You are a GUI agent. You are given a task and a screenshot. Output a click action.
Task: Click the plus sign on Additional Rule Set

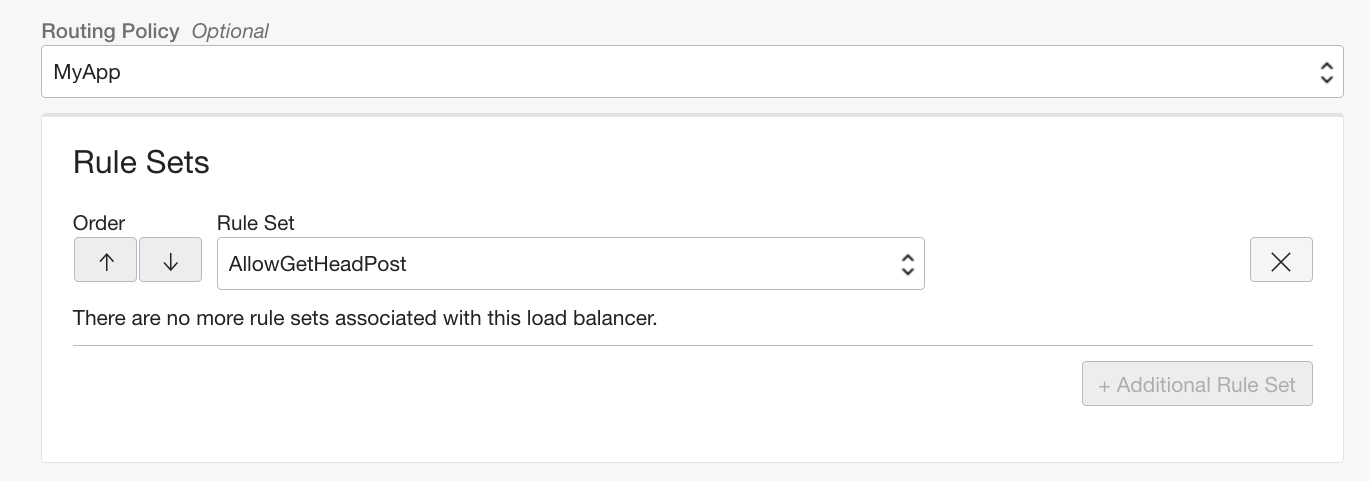[x=1104, y=385]
